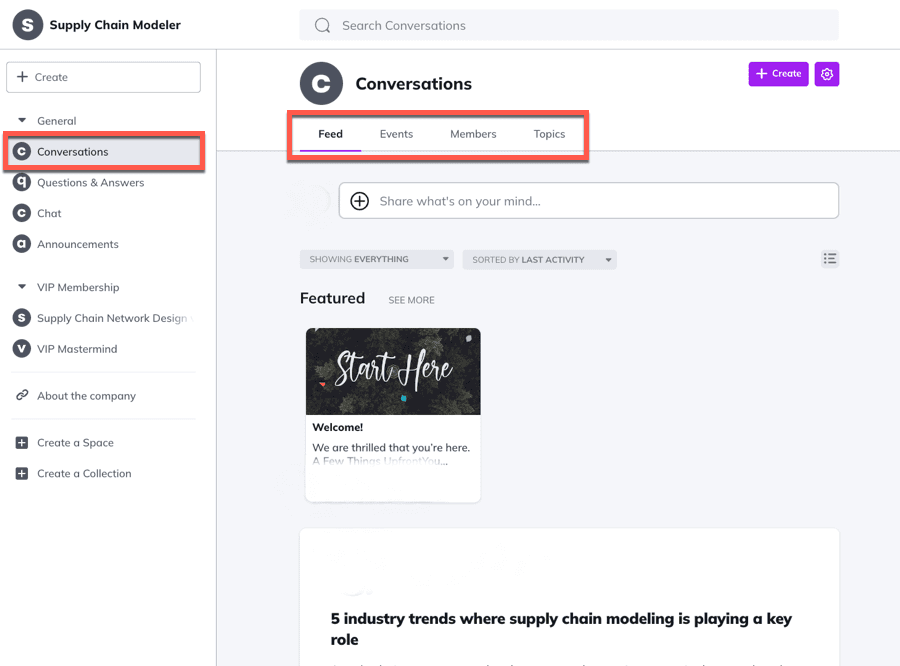Collapse the VIP Membership section

(x=22, y=287)
